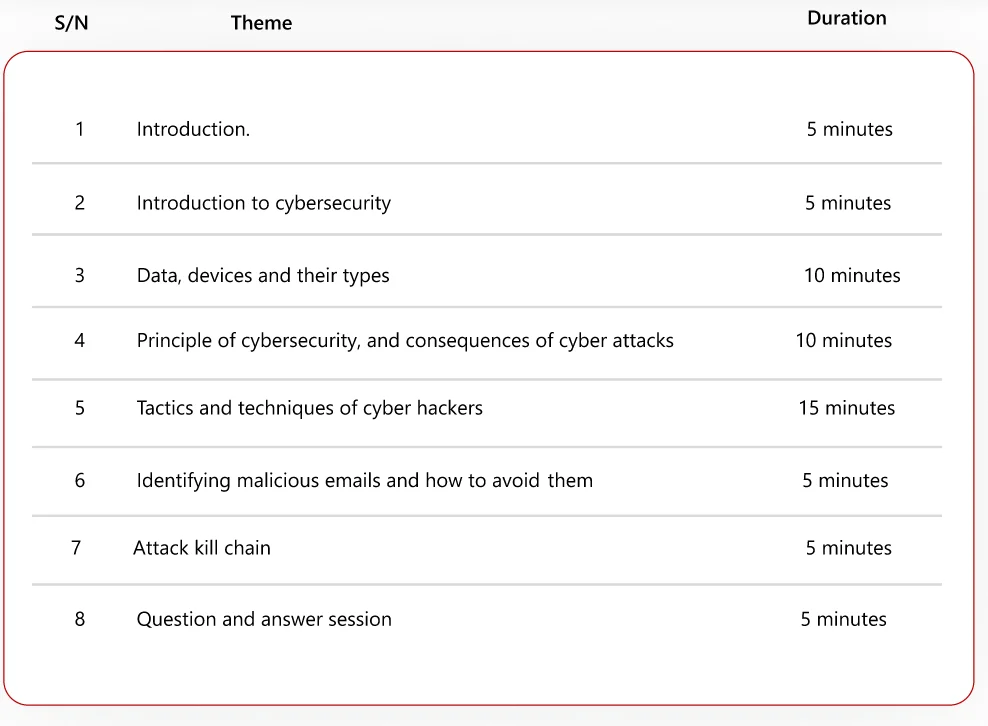
Task: Click the Duration column header
Action: pos(846,18)
